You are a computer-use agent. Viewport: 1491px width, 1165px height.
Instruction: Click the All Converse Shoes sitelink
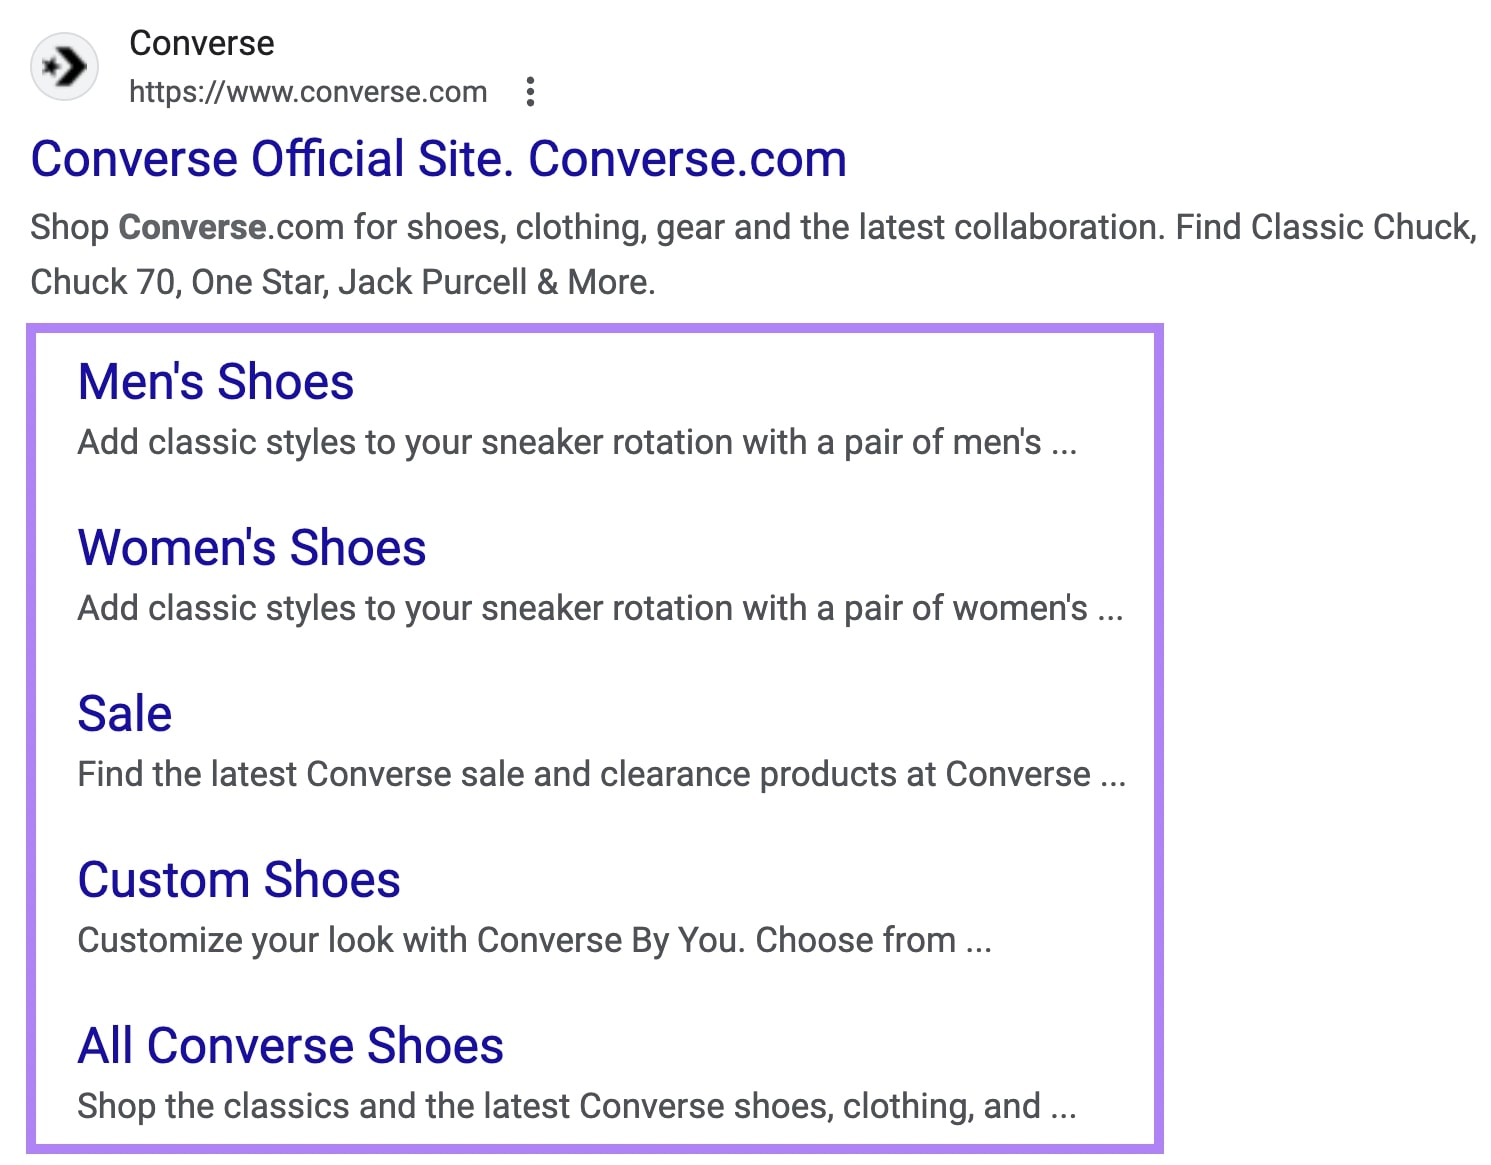[290, 1045]
